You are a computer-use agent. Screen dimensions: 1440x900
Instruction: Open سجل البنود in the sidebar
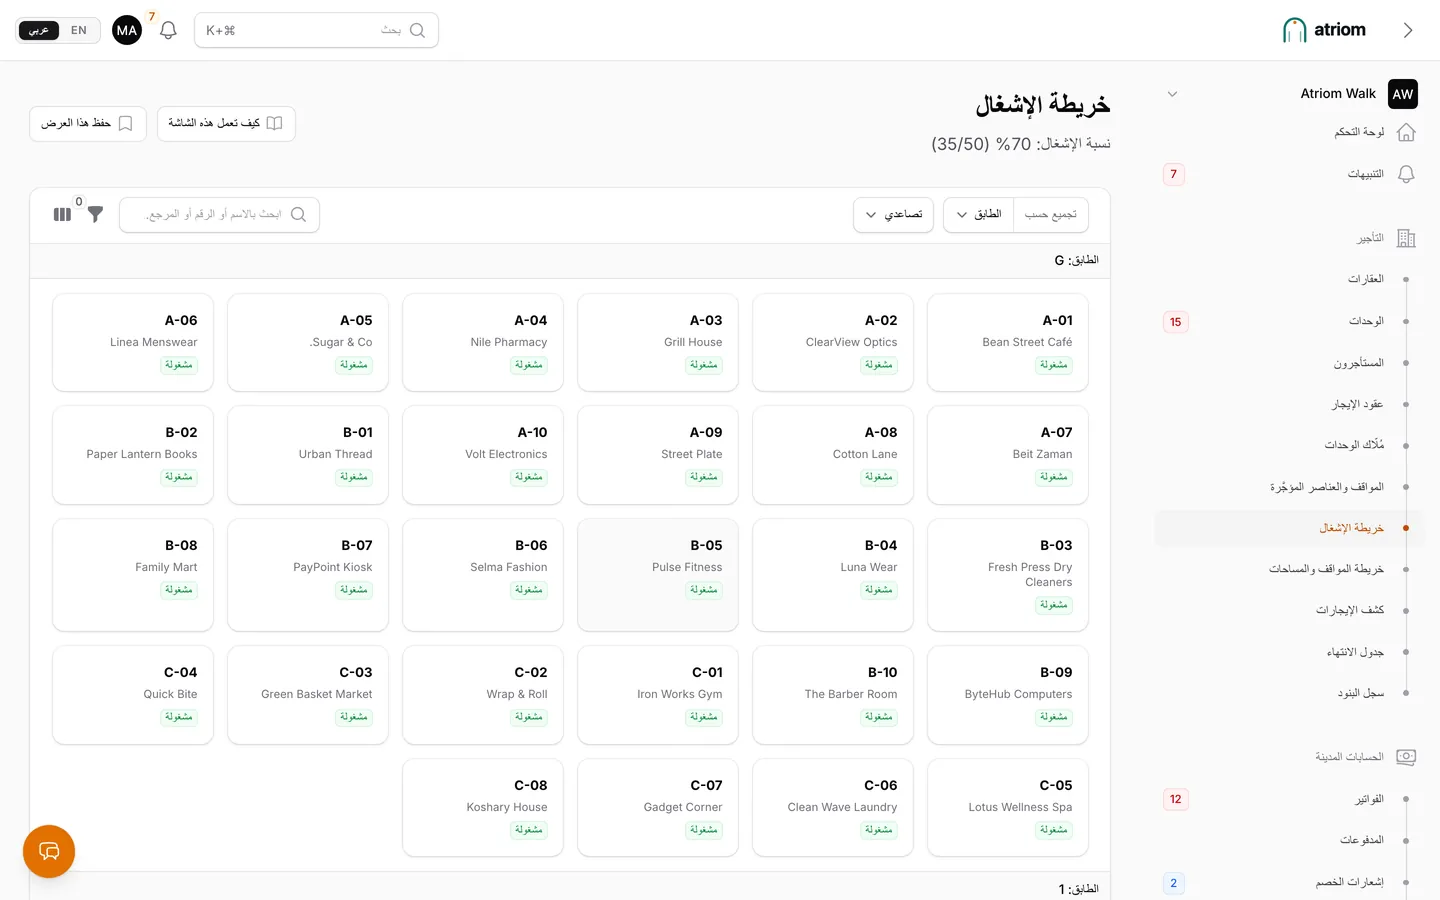(1288, 693)
